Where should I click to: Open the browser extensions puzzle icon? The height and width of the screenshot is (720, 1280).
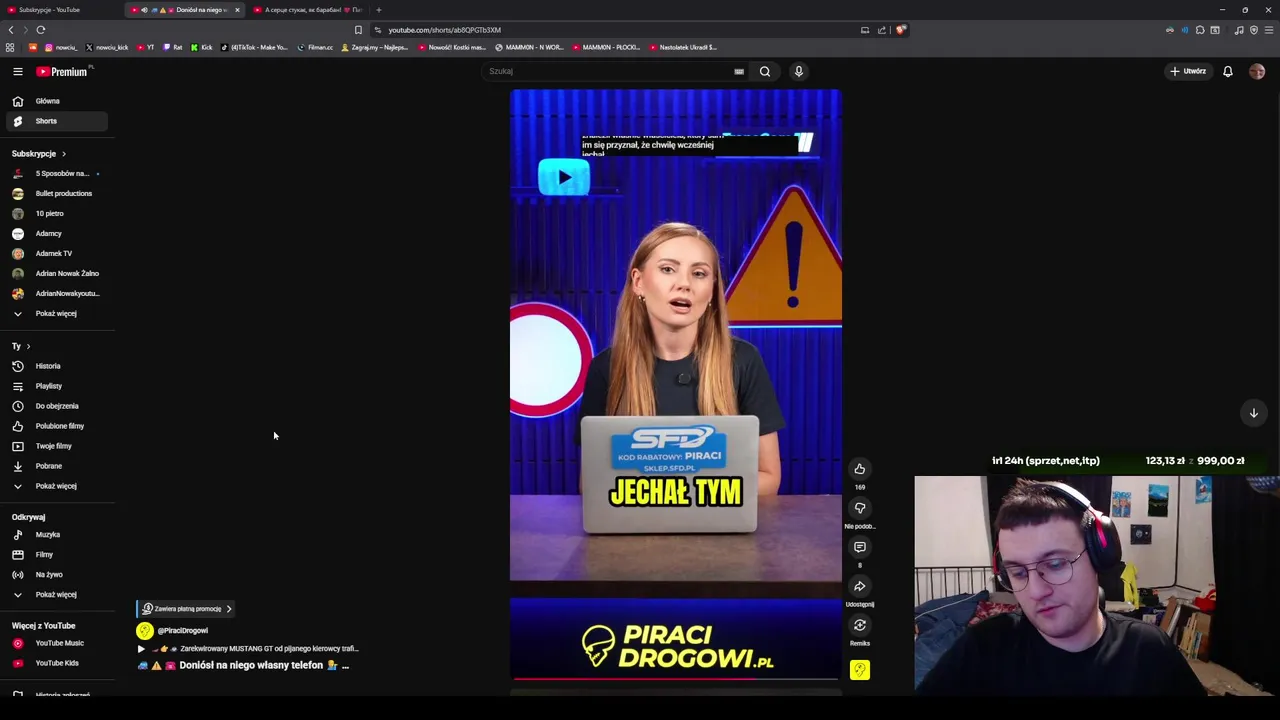click(x=1200, y=30)
